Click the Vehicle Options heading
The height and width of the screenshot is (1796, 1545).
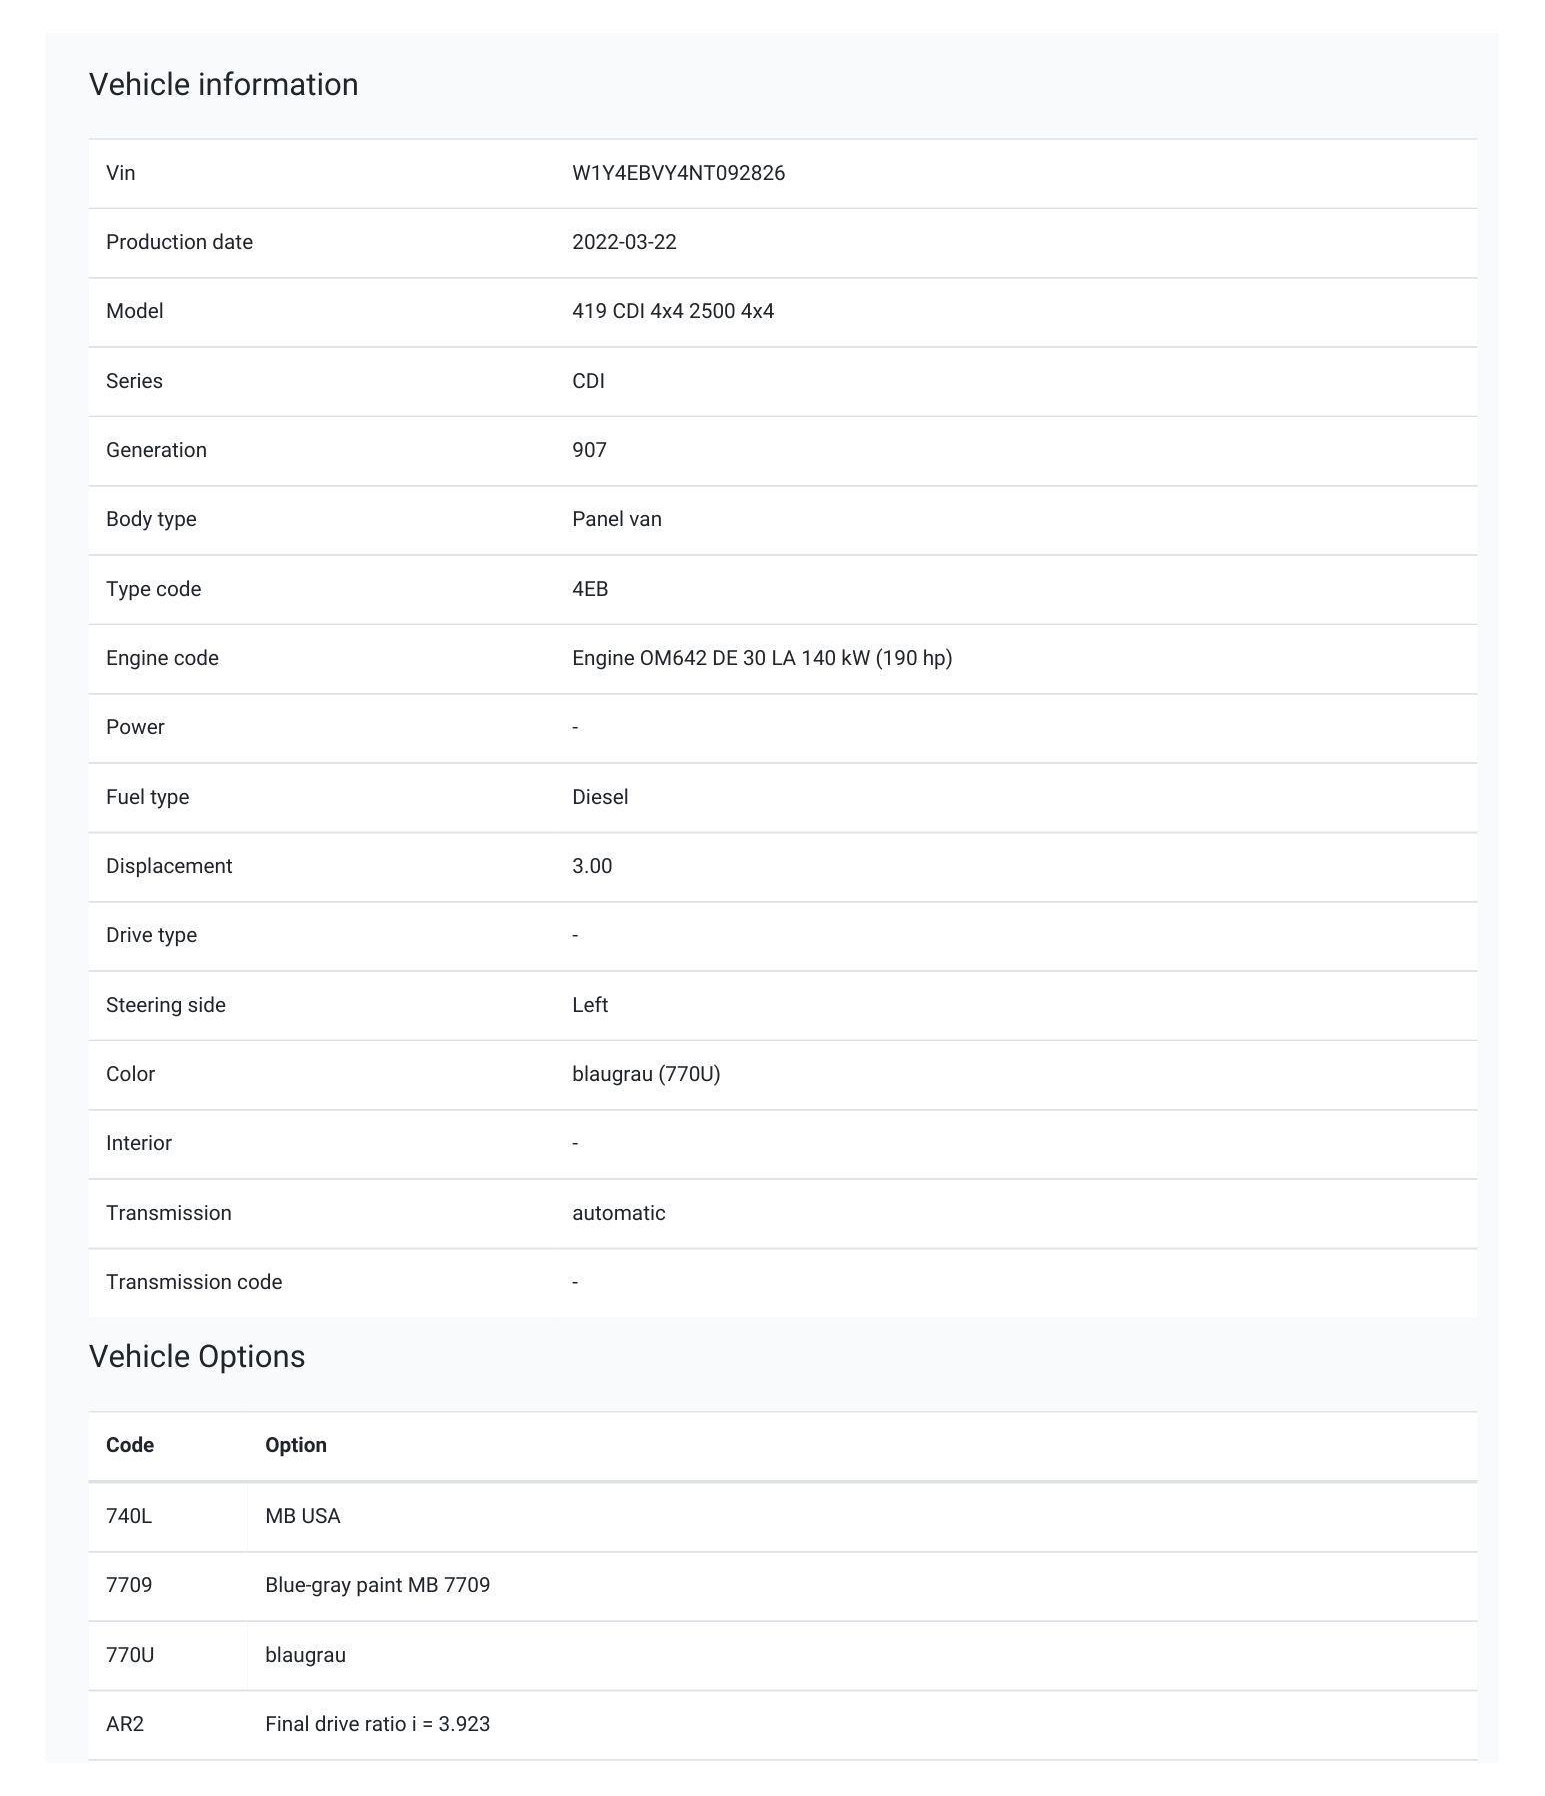pyautogui.click(x=197, y=1356)
